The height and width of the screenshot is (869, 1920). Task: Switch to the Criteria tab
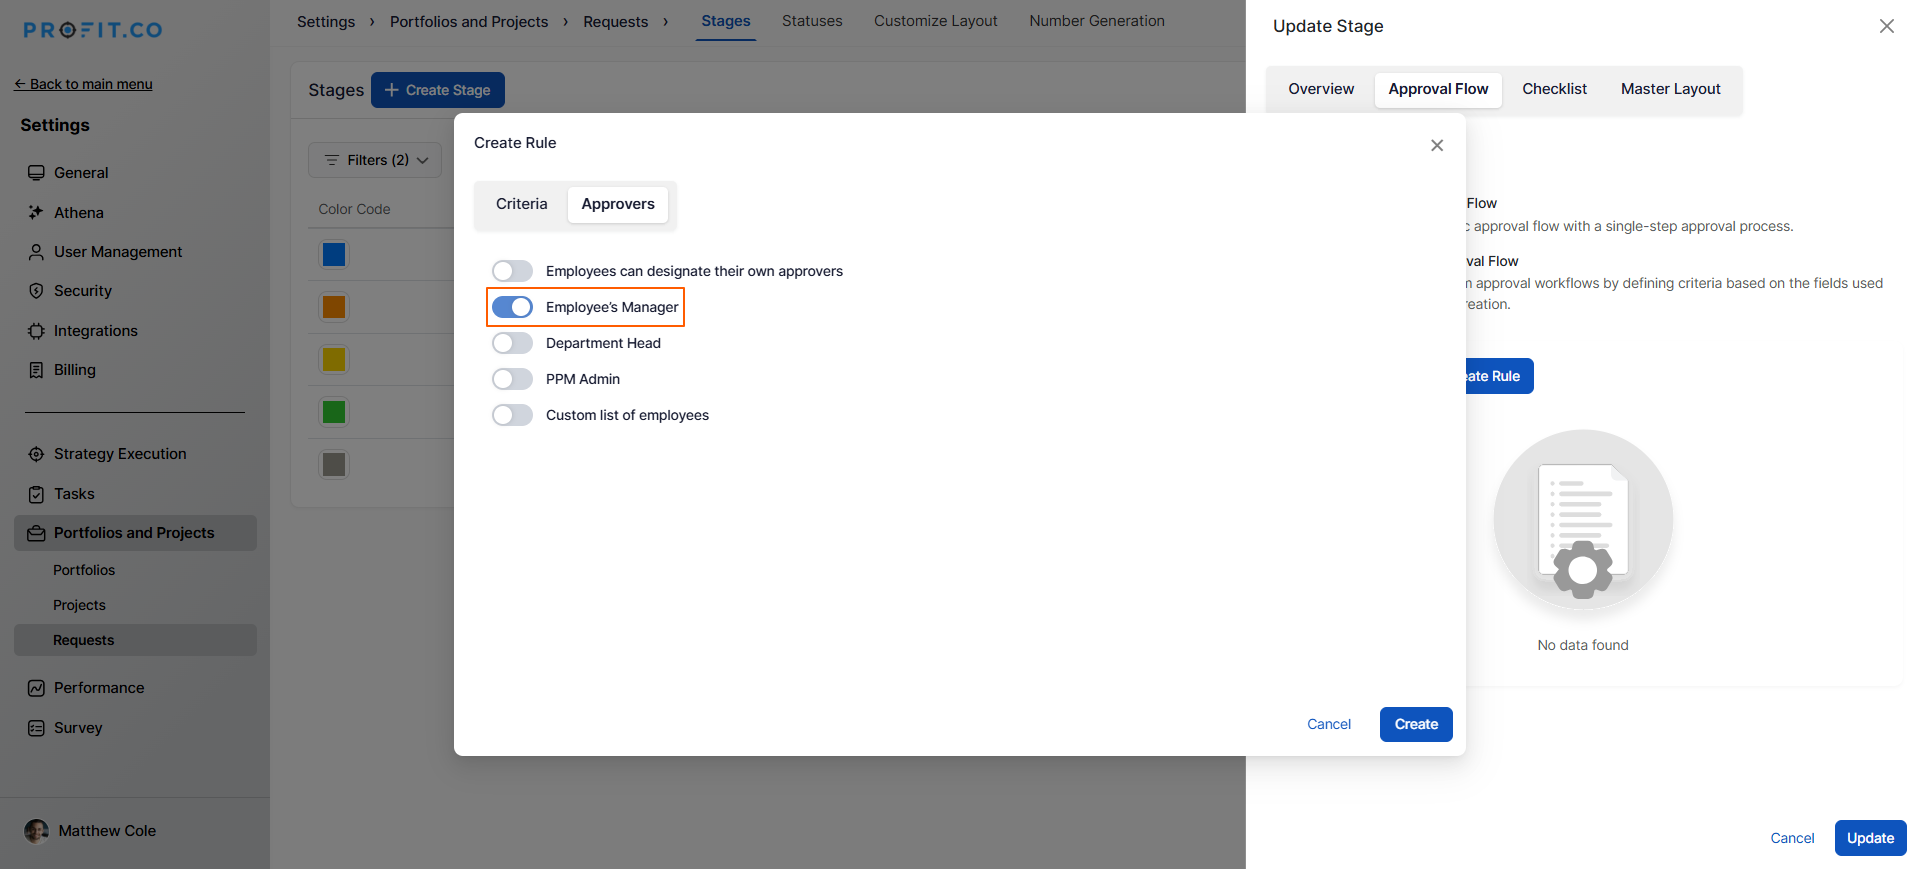[x=522, y=204]
